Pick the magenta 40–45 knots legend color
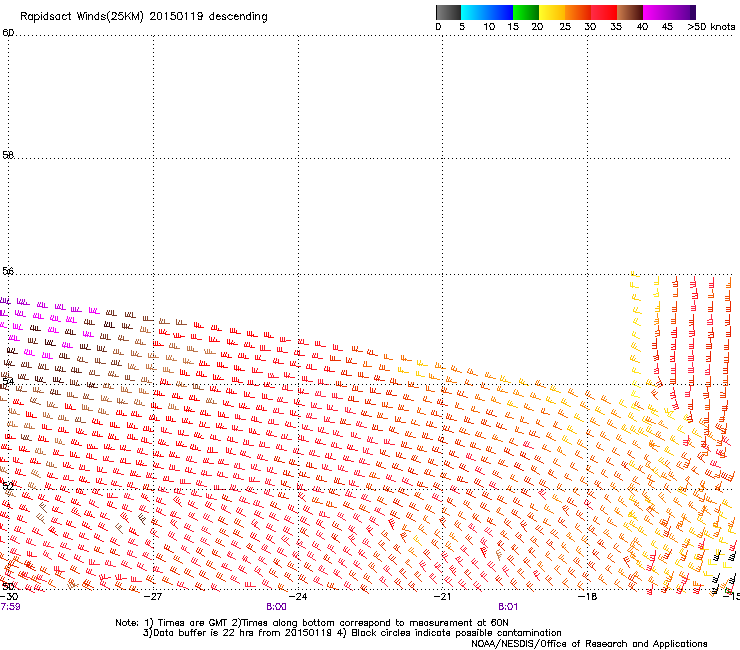 [656, 12]
